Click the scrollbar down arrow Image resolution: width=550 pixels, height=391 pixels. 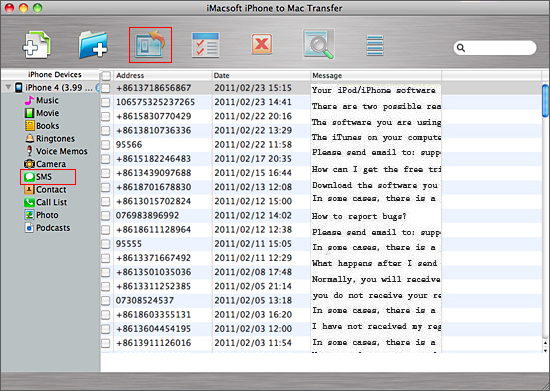pyautogui.click(x=545, y=350)
